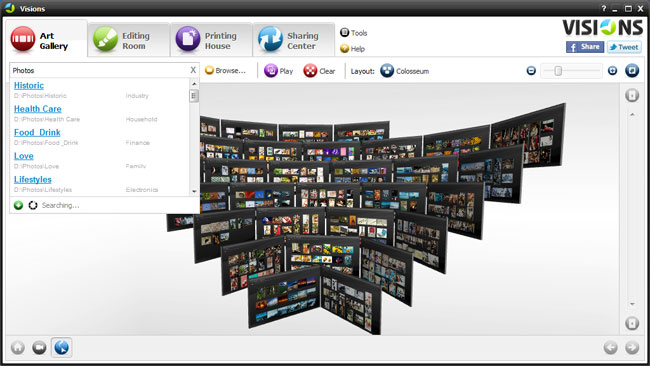Click the zoom out minus icon
Screen dimensions: 650x366
coord(531,71)
